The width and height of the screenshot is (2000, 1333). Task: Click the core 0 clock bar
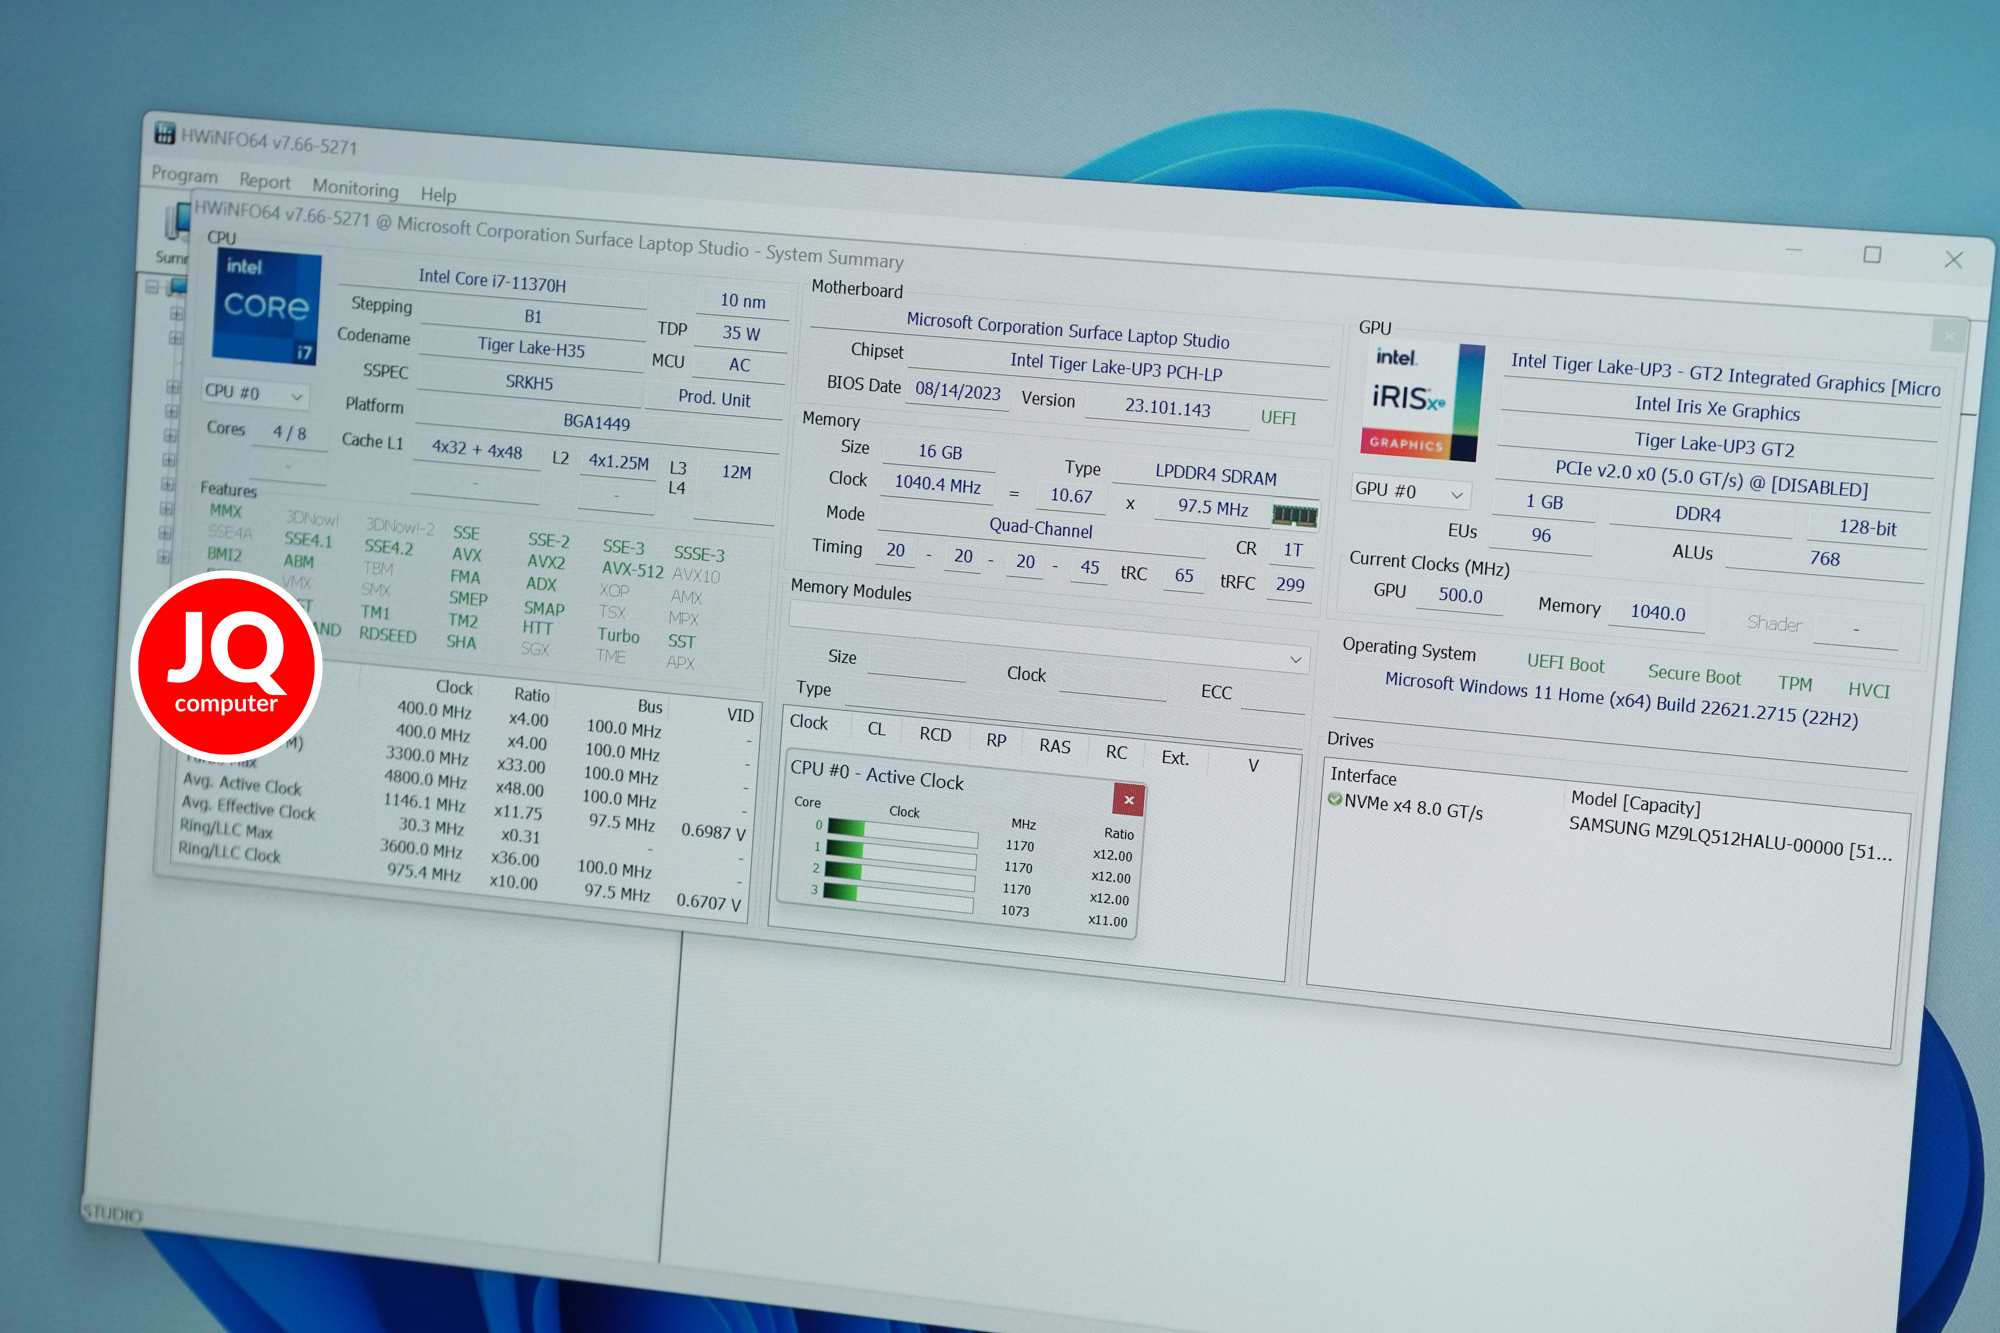pos(902,833)
